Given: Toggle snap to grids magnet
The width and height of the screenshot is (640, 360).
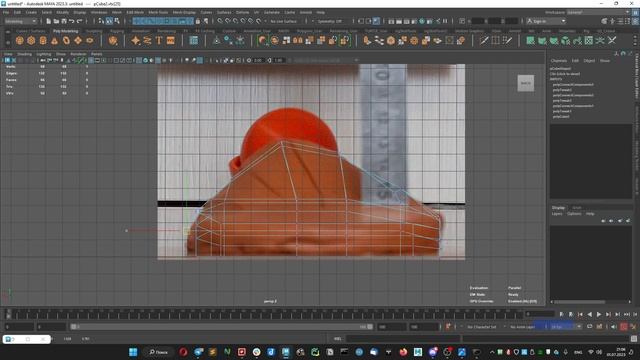Looking at the screenshot, I should [220, 21].
